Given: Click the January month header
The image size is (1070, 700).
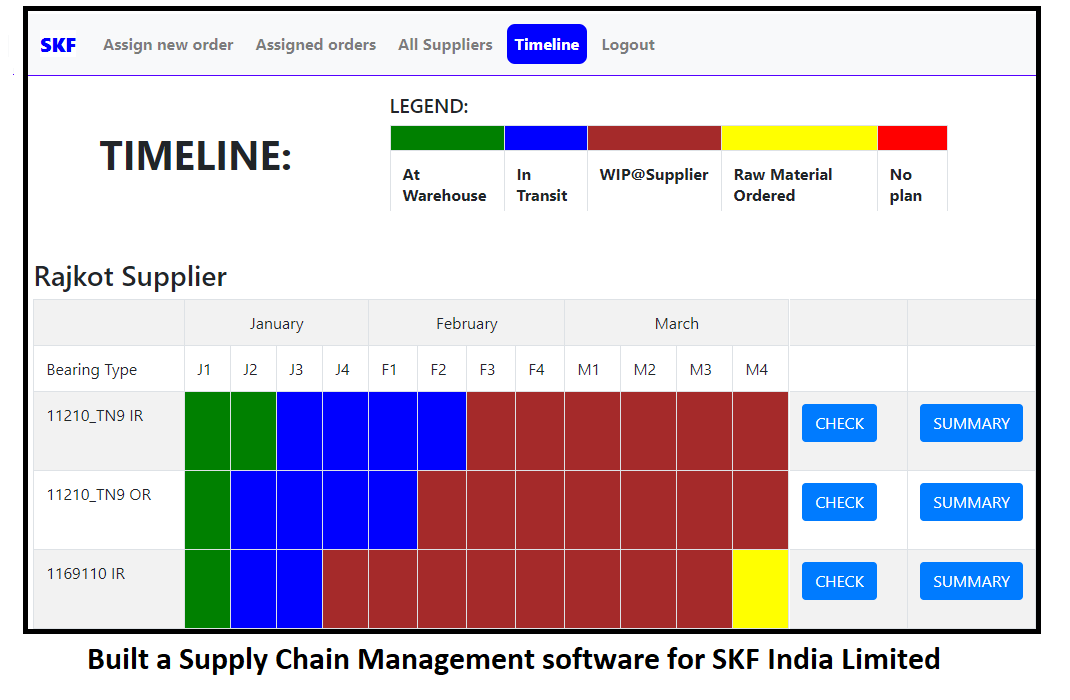Looking at the screenshot, I should [276, 323].
